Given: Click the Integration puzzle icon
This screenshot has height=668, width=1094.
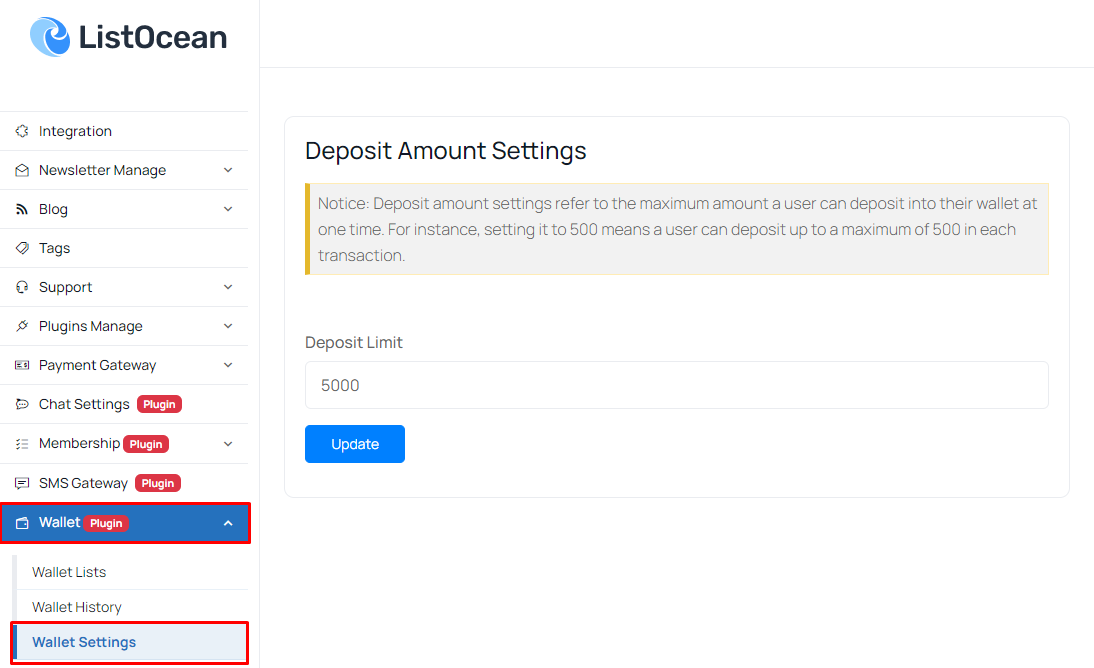Looking at the screenshot, I should click(22, 131).
